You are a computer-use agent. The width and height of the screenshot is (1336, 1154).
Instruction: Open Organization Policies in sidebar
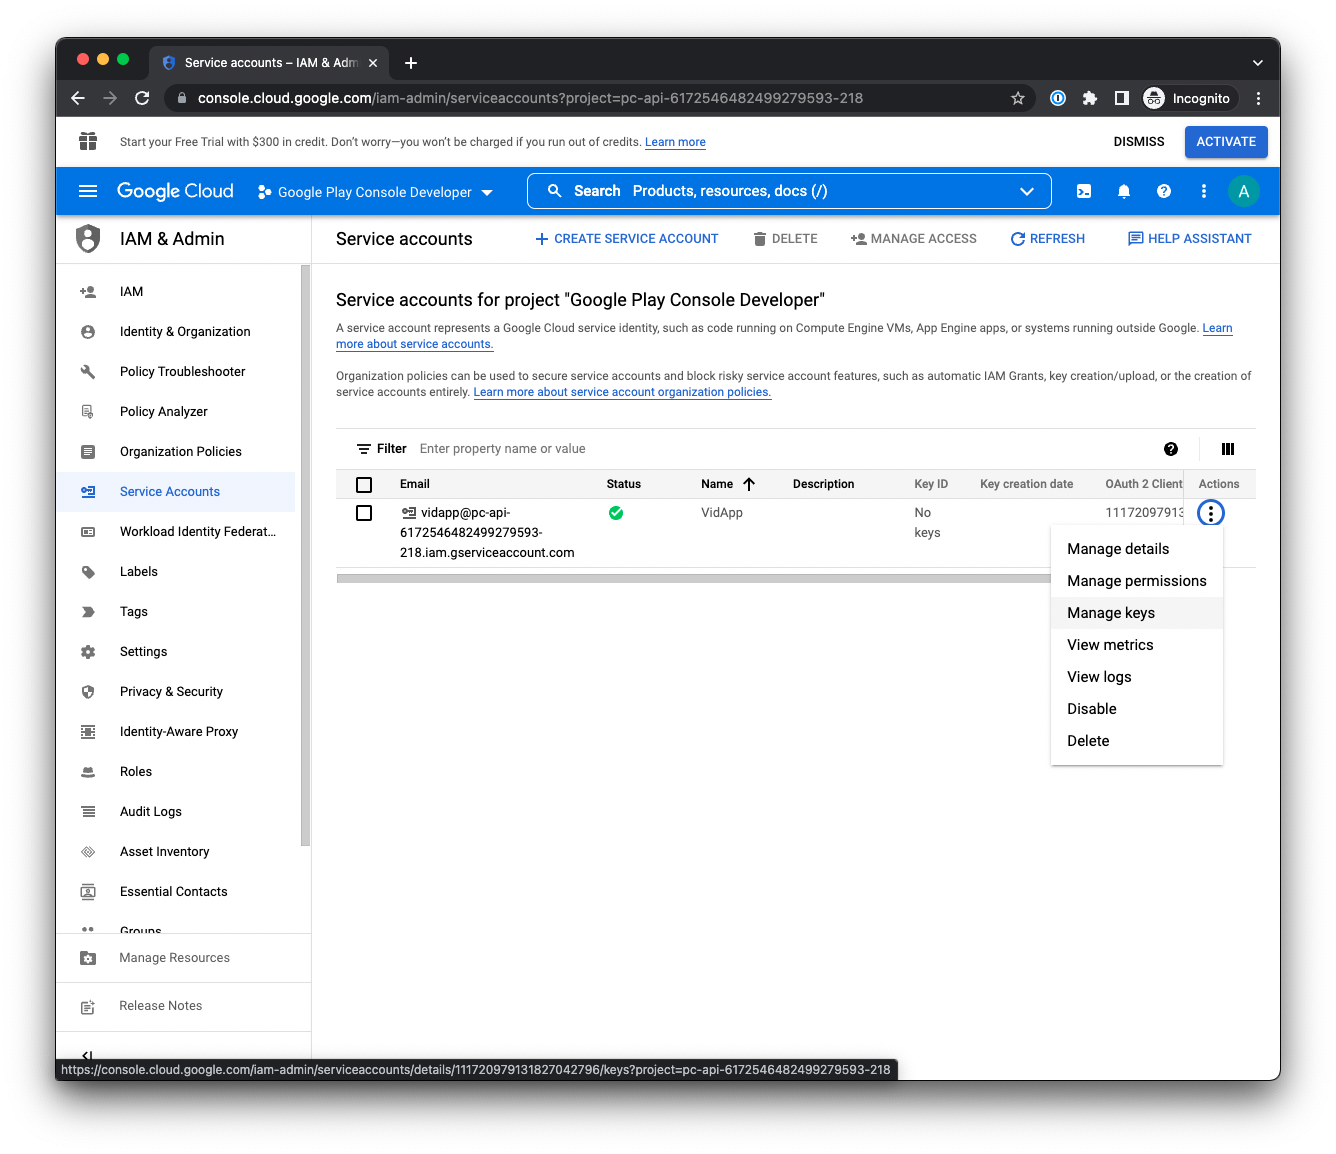(x=176, y=452)
